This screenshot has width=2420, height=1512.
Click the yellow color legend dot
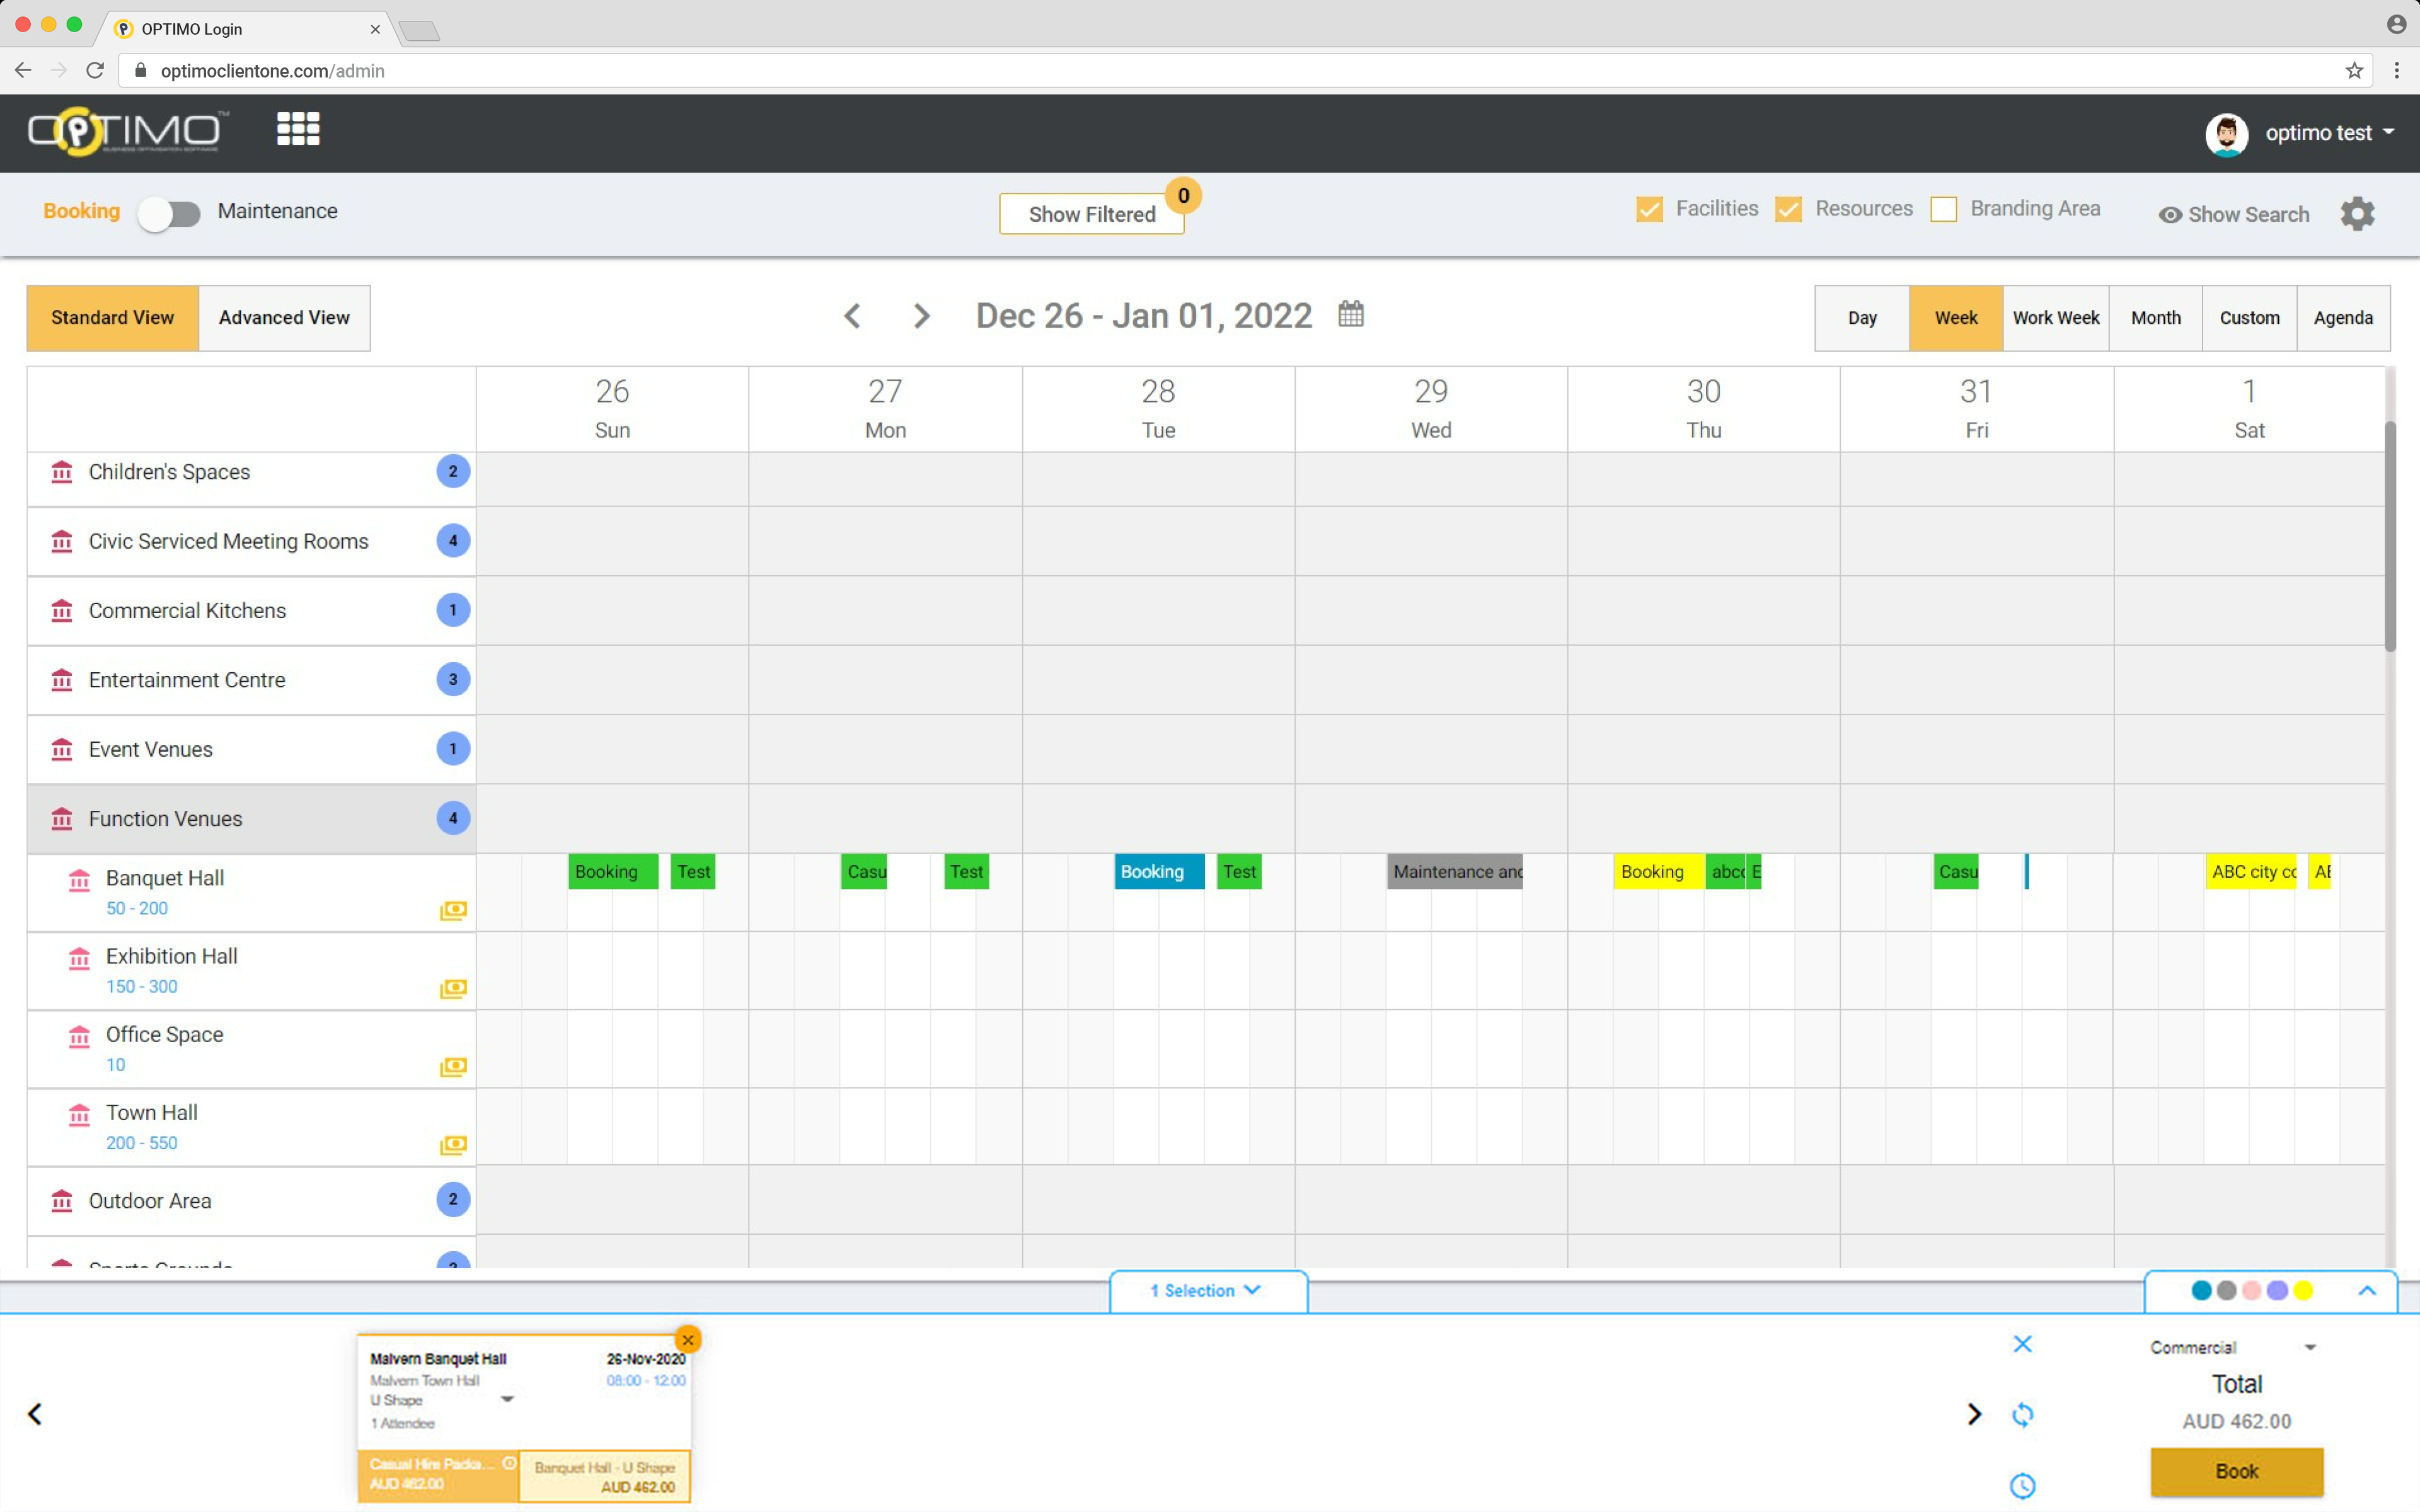tap(2303, 1290)
